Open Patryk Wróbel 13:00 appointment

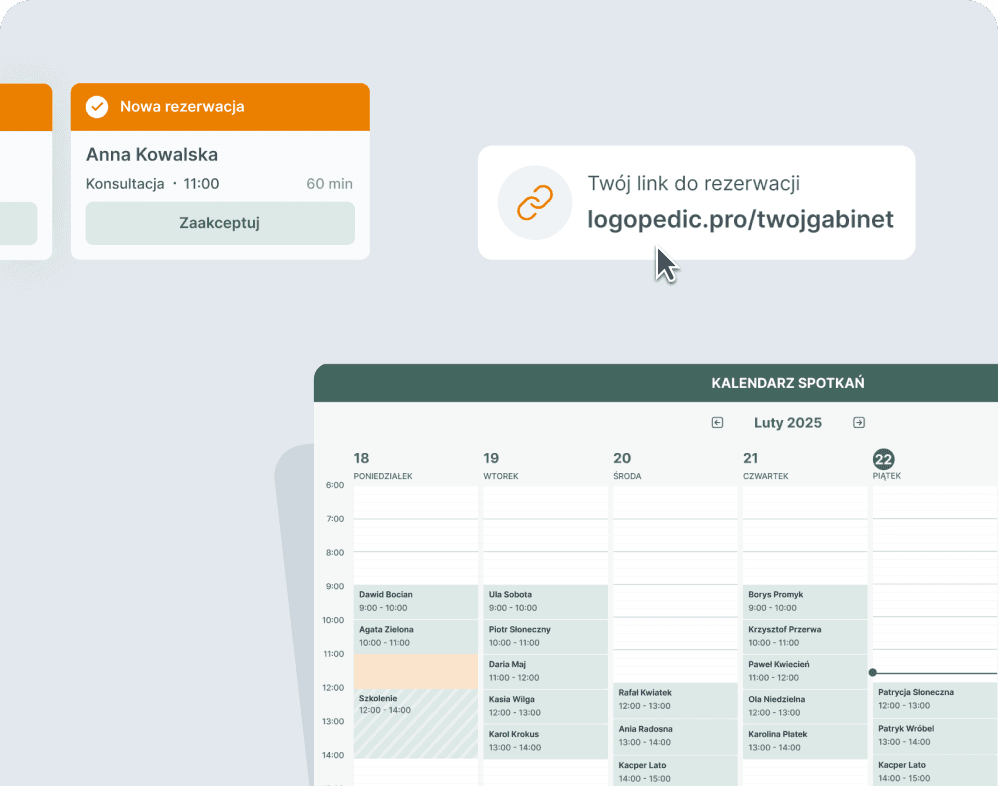click(x=935, y=736)
